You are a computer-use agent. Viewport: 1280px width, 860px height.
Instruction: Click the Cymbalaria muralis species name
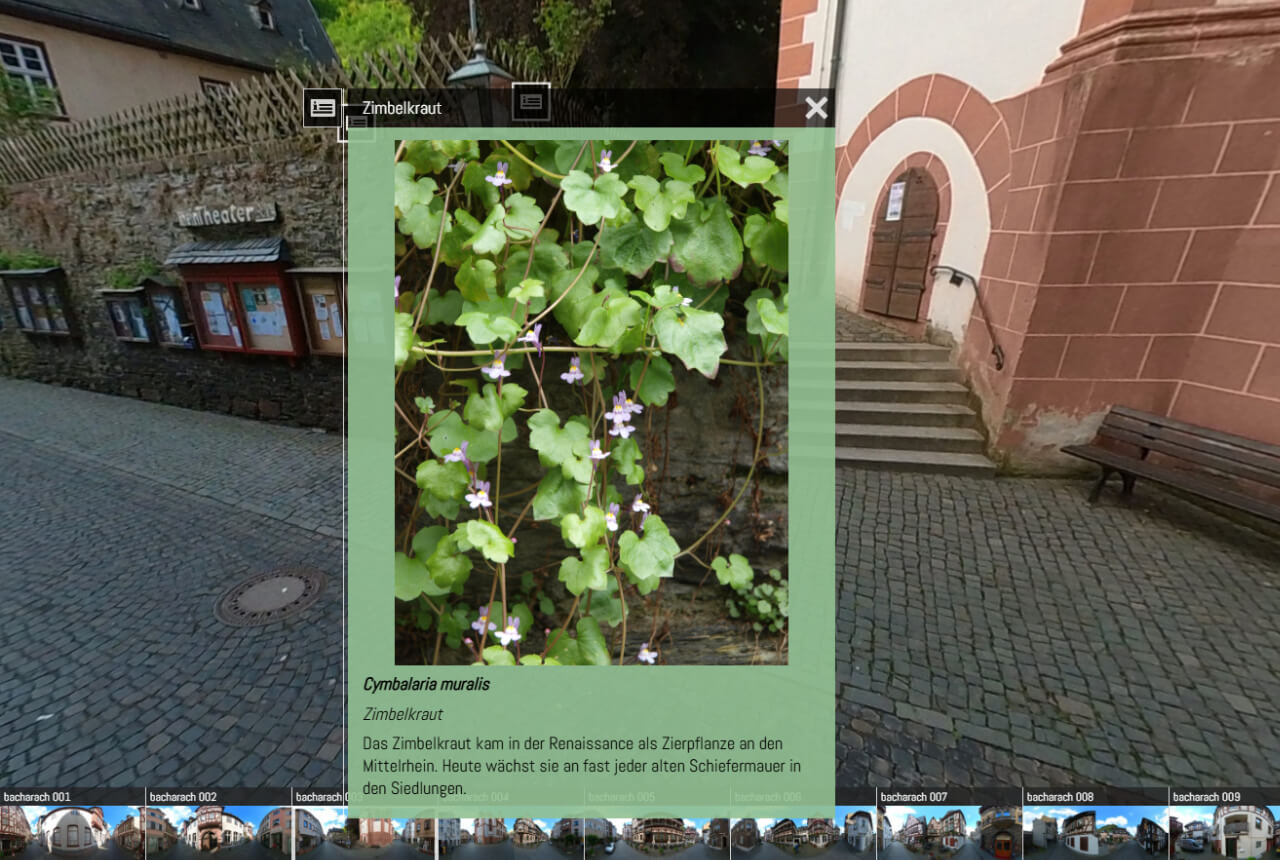[x=426, y=684]
